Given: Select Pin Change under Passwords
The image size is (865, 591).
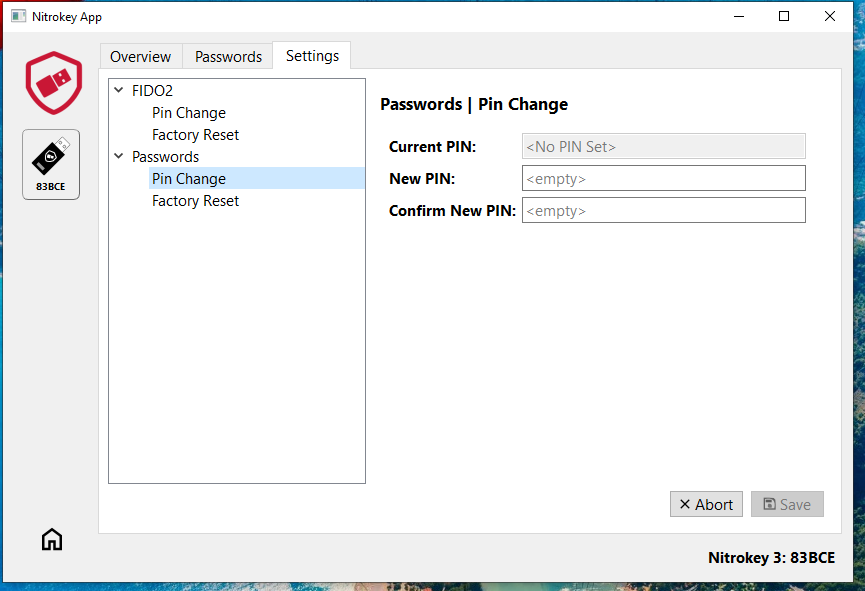Looking at the screenshot, I should (x=189, y=179).
